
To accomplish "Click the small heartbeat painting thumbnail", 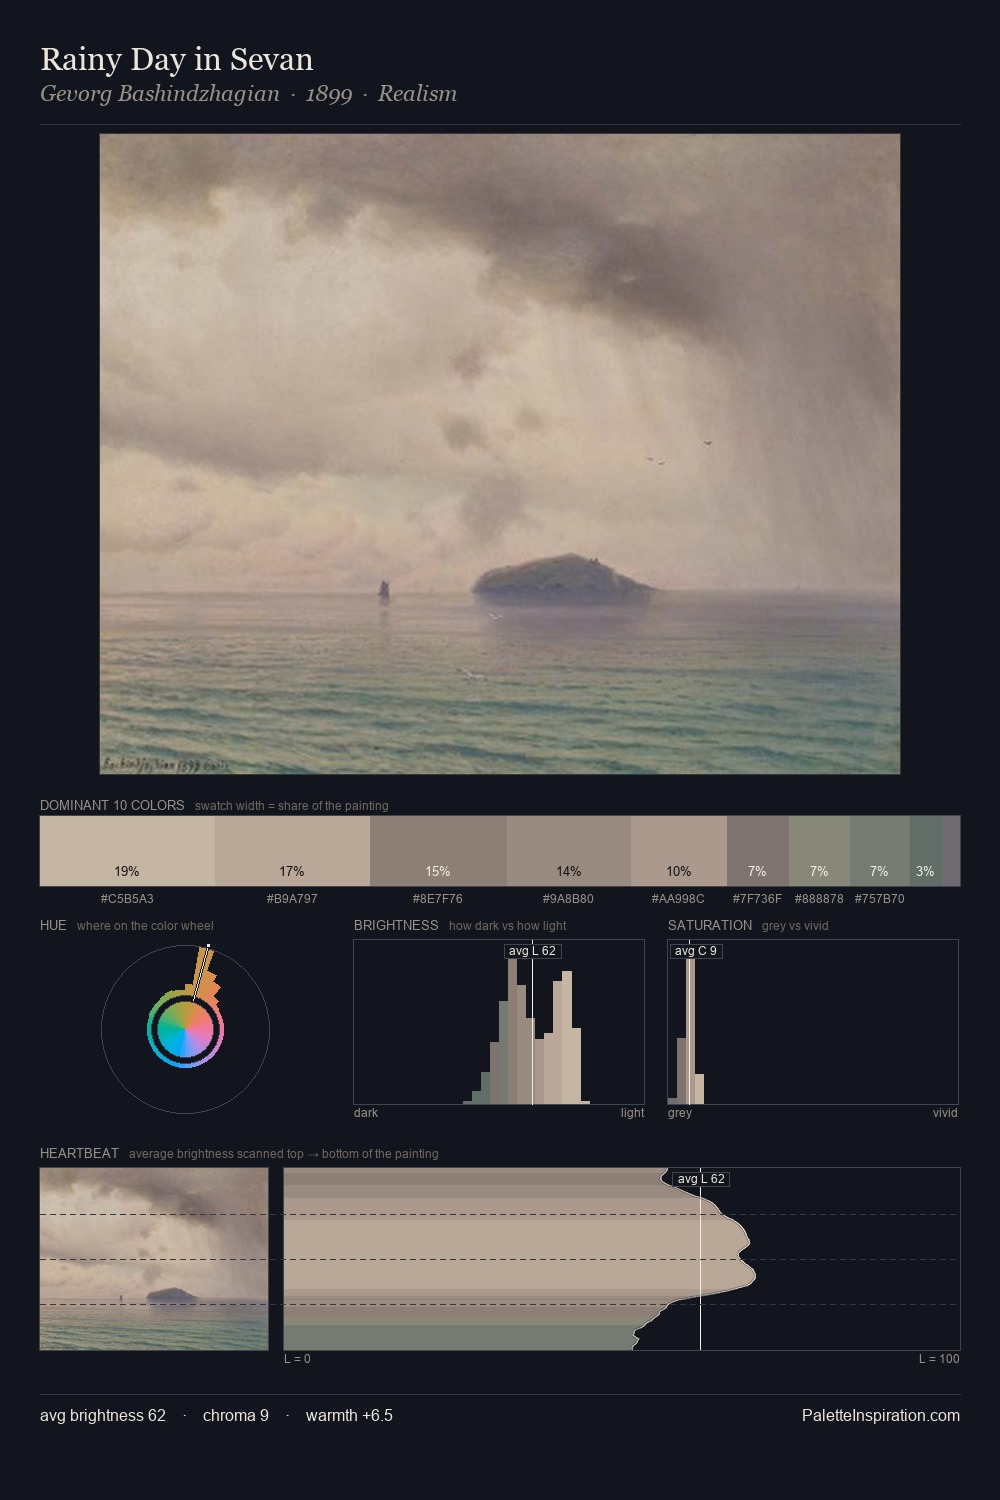I will (154, 1259).
